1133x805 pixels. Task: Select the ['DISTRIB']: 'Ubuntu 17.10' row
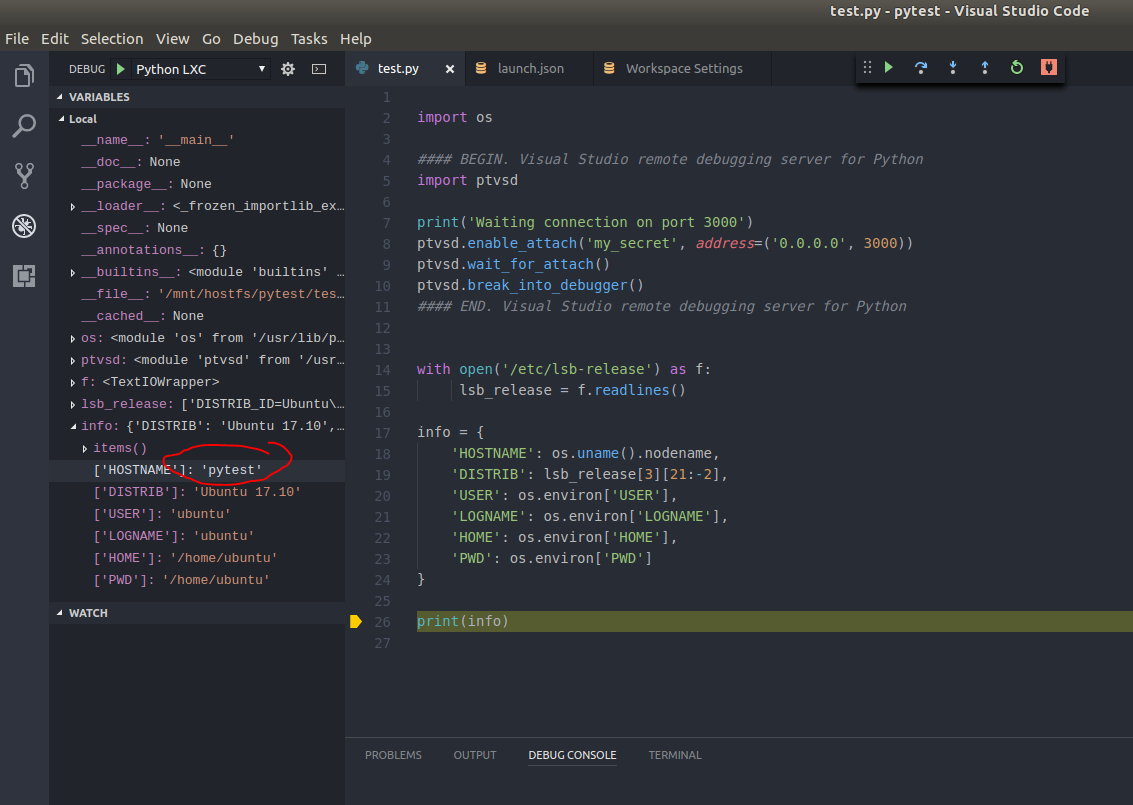tap(197, 492)
